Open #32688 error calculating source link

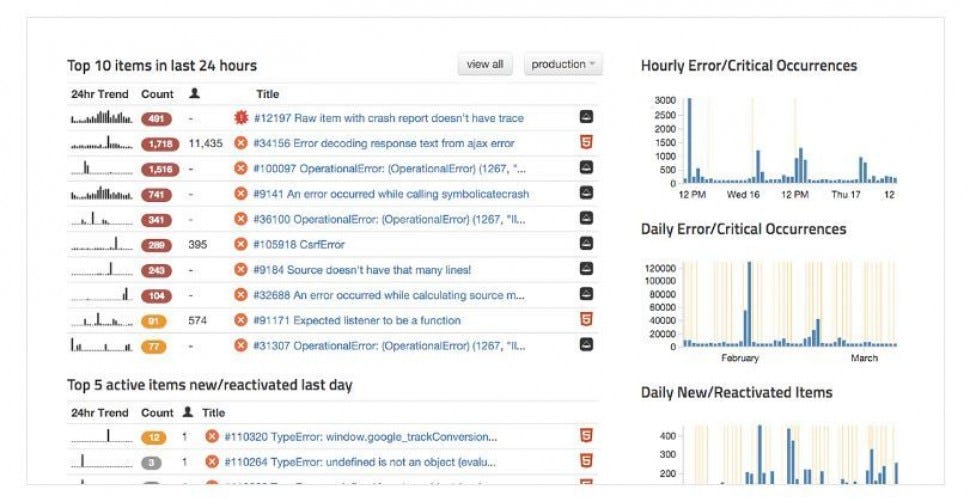point(388,295)
